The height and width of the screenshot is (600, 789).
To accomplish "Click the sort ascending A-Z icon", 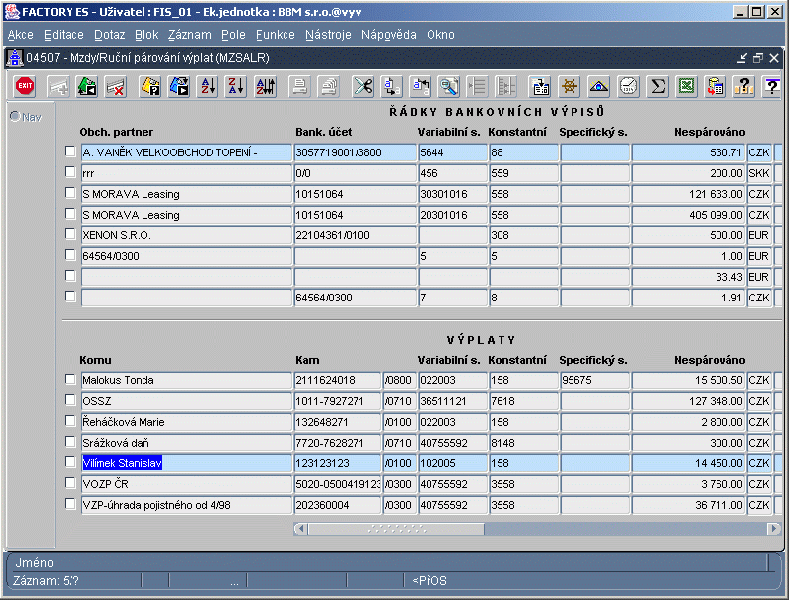I will (x=208, y=87).
